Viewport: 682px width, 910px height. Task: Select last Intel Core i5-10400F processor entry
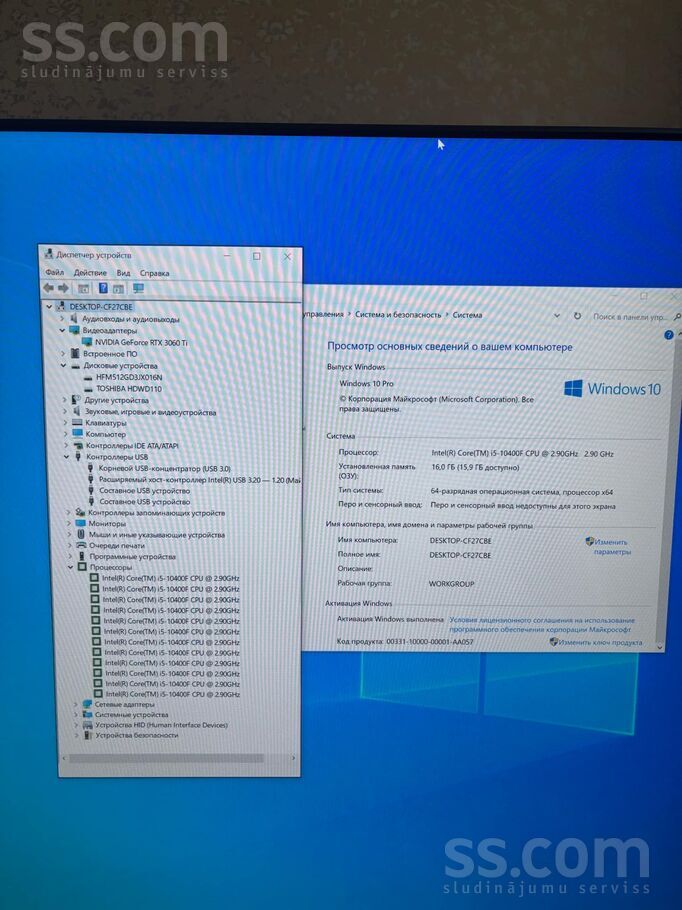point(172,694)
